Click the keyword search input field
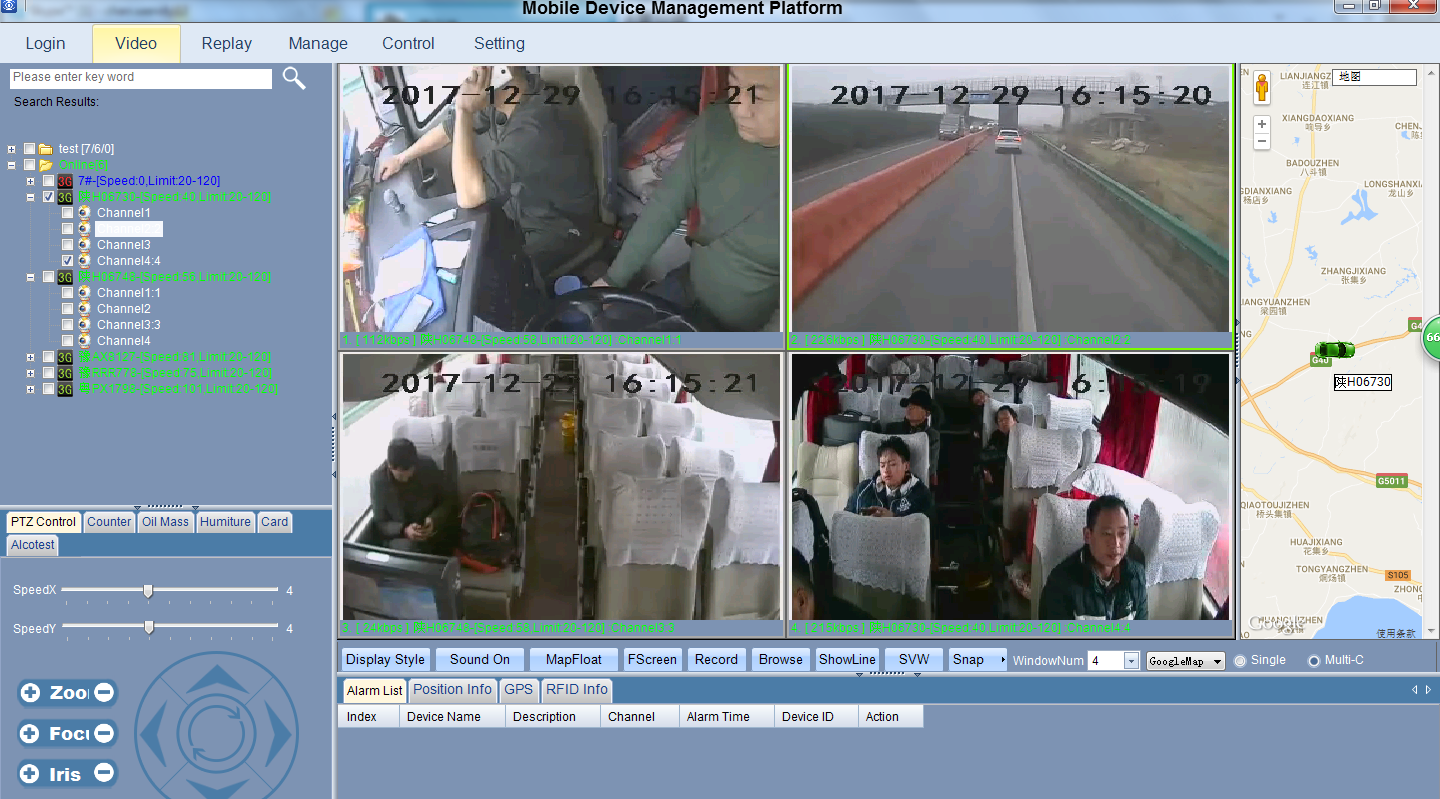The height and width of the screenshot is (799, 1440). pyautogui.click(x=141, y=78)
